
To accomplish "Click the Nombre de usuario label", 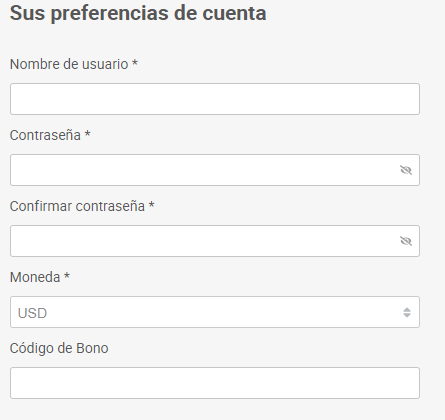I will 69,64.
